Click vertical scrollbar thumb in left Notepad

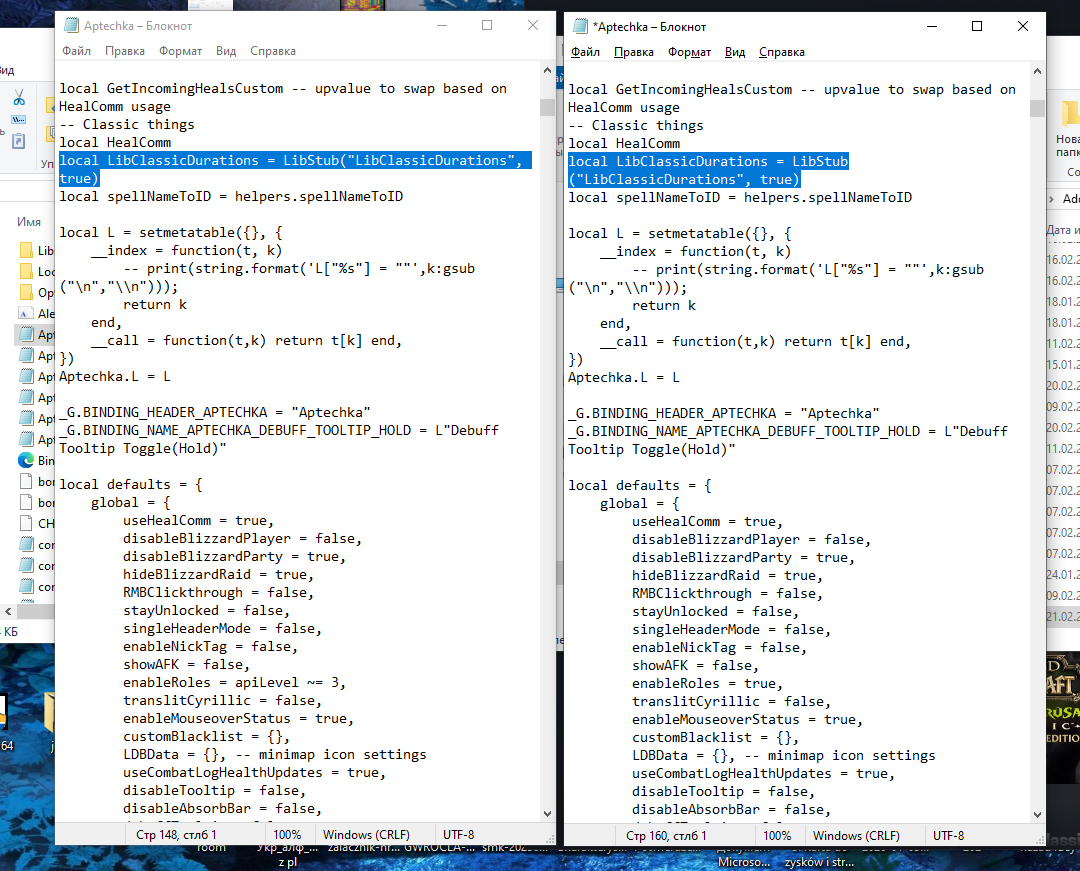coord(548,107)
